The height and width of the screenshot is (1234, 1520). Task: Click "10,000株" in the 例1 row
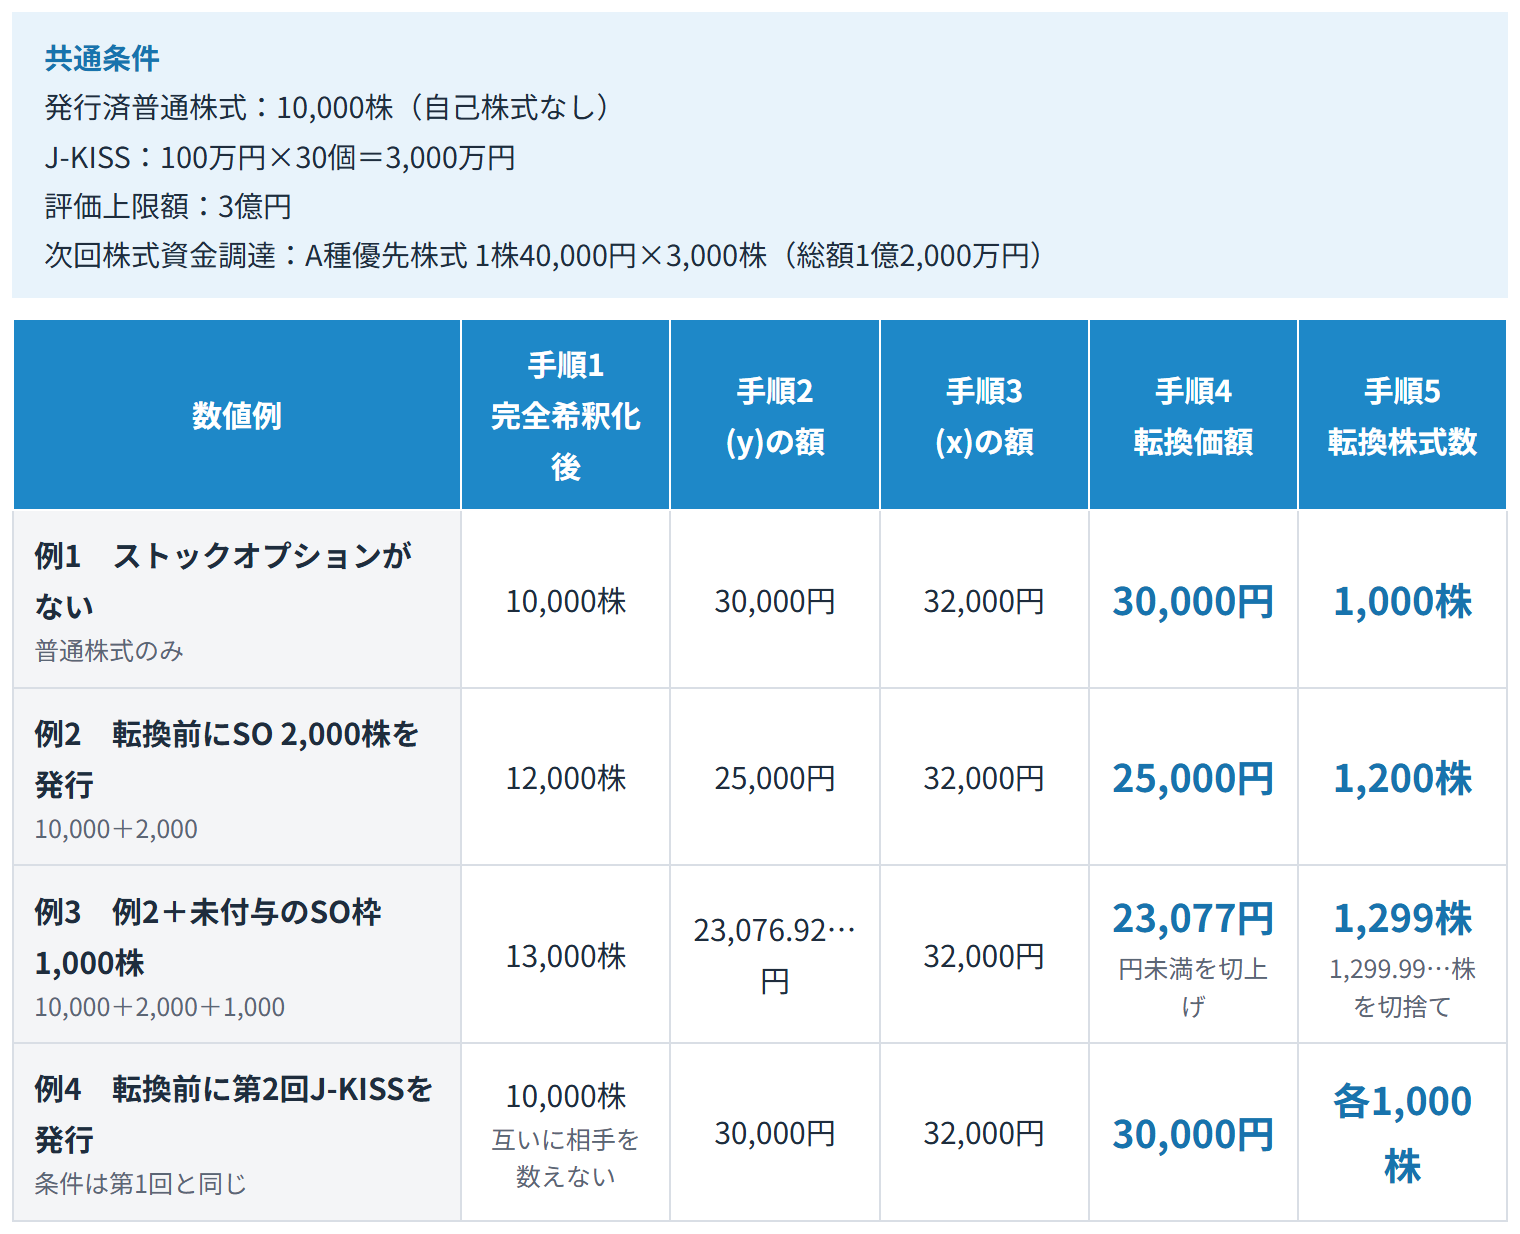point(566,601)
